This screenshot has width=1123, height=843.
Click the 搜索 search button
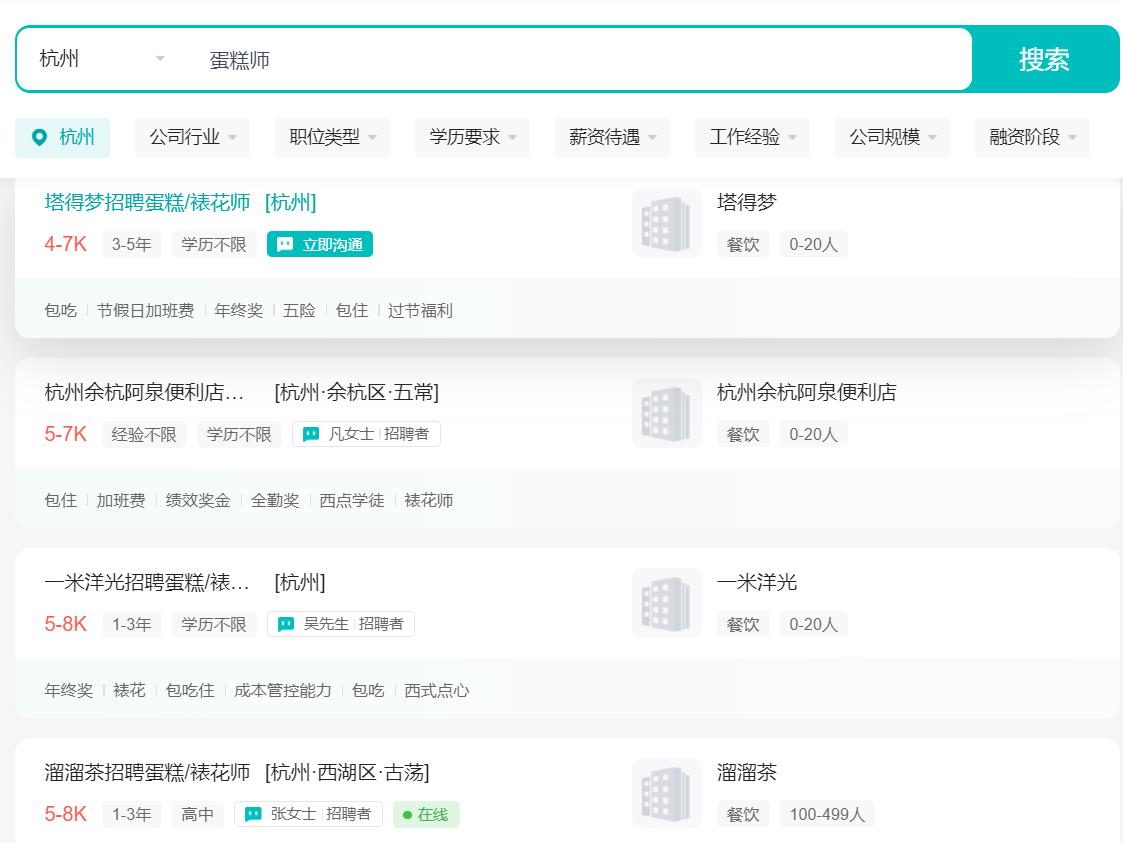(1044, 59)
